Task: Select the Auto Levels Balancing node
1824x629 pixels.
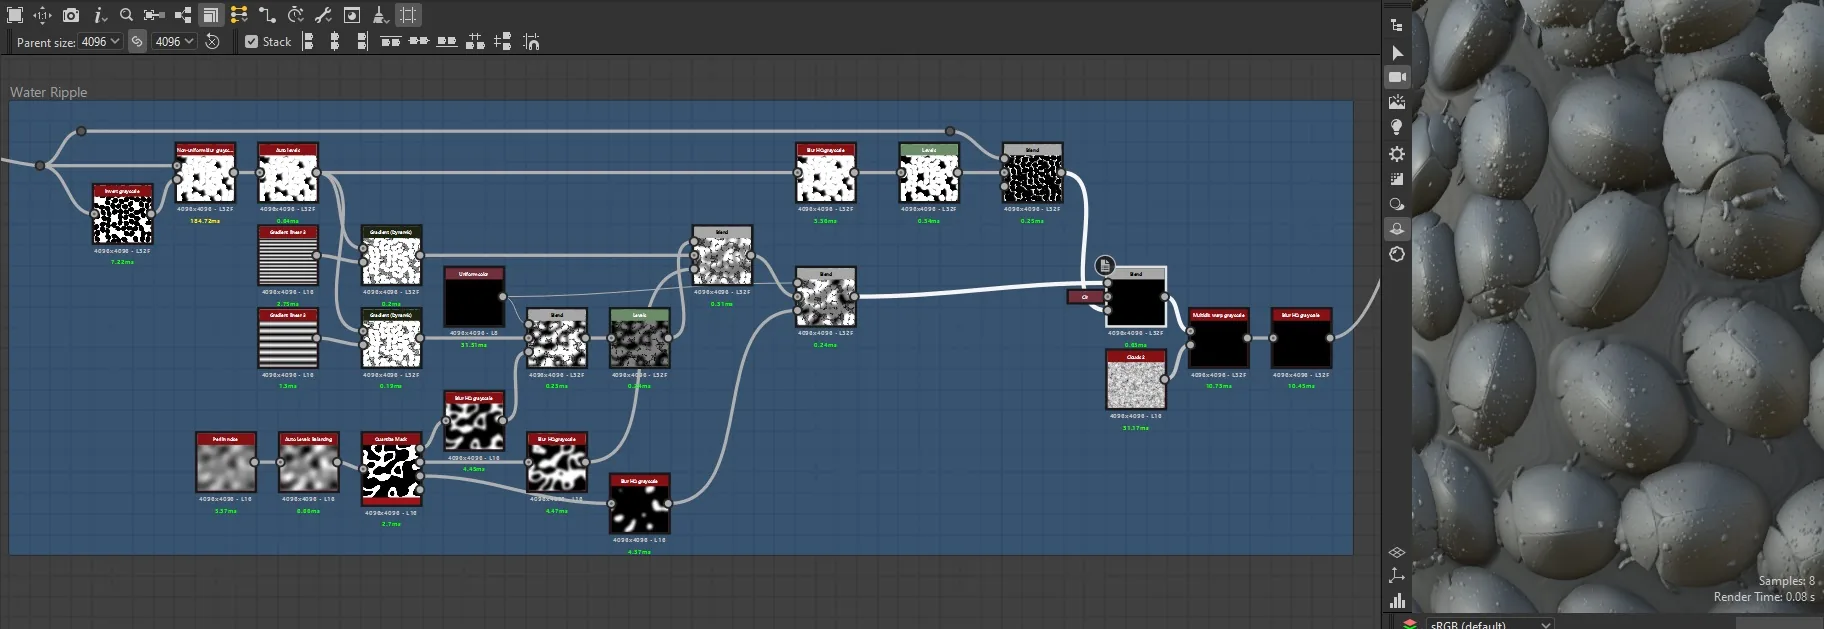Action: [309, 462]
